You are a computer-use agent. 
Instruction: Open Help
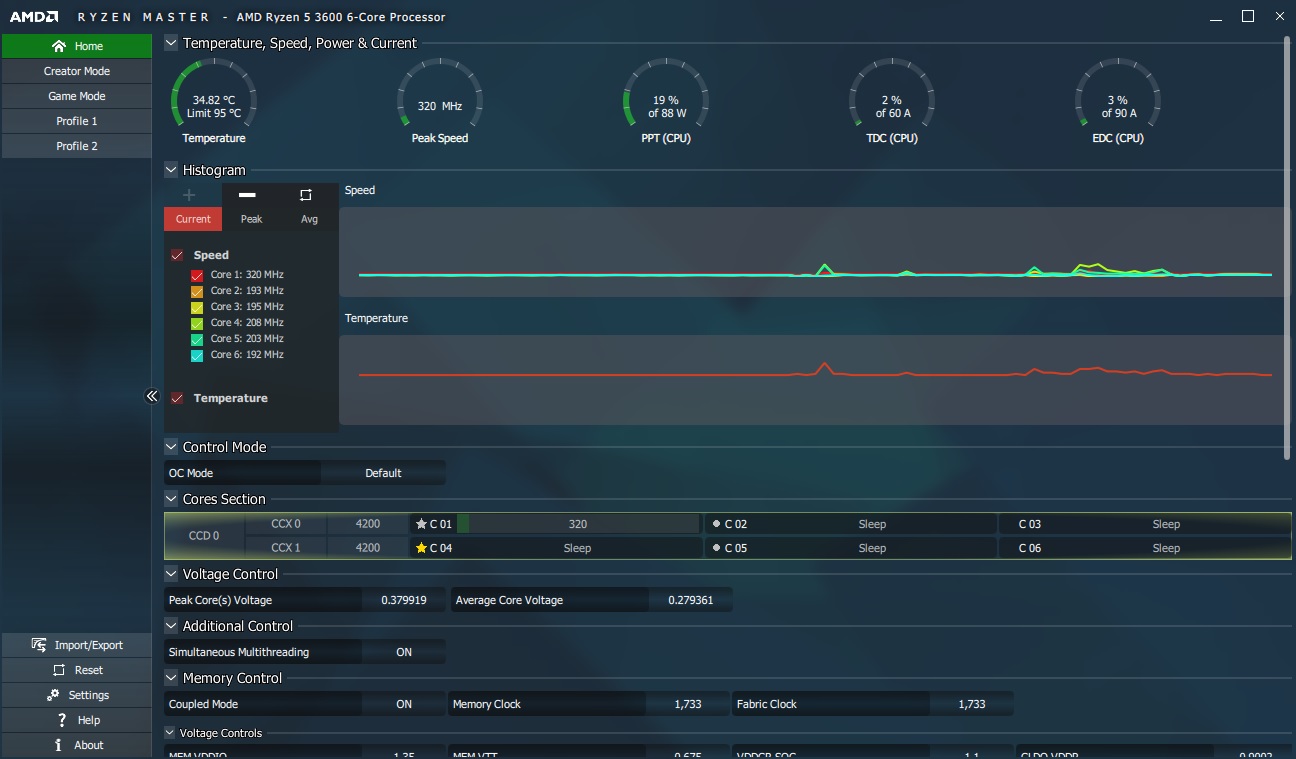pyautogui.click(x=76, y=720)
